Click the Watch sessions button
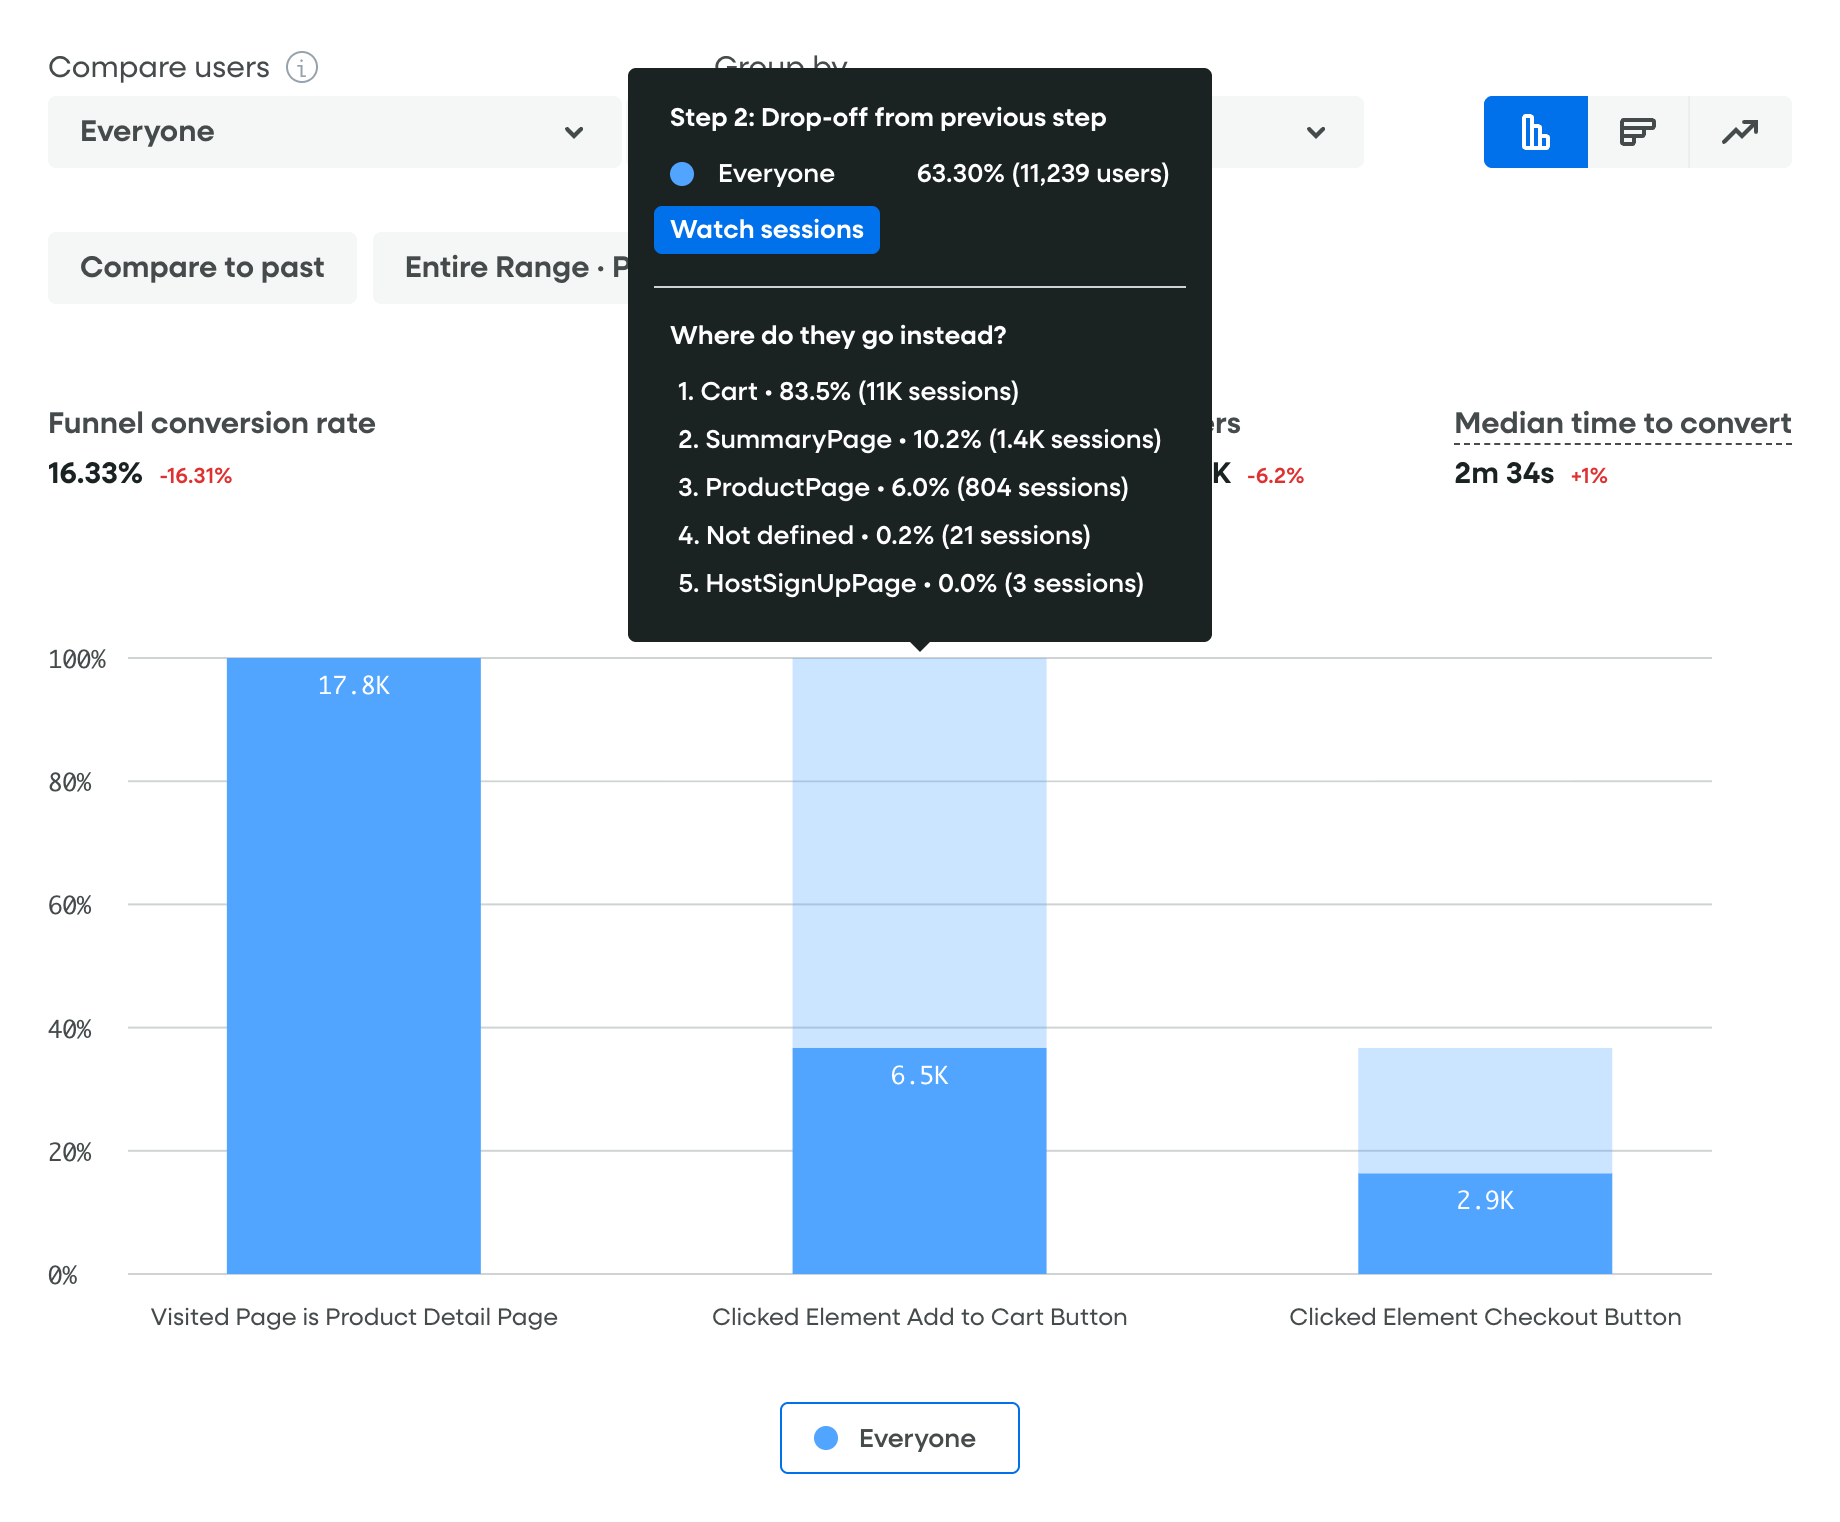This screenshot has width=1840, height=1522. pos(766,229)
